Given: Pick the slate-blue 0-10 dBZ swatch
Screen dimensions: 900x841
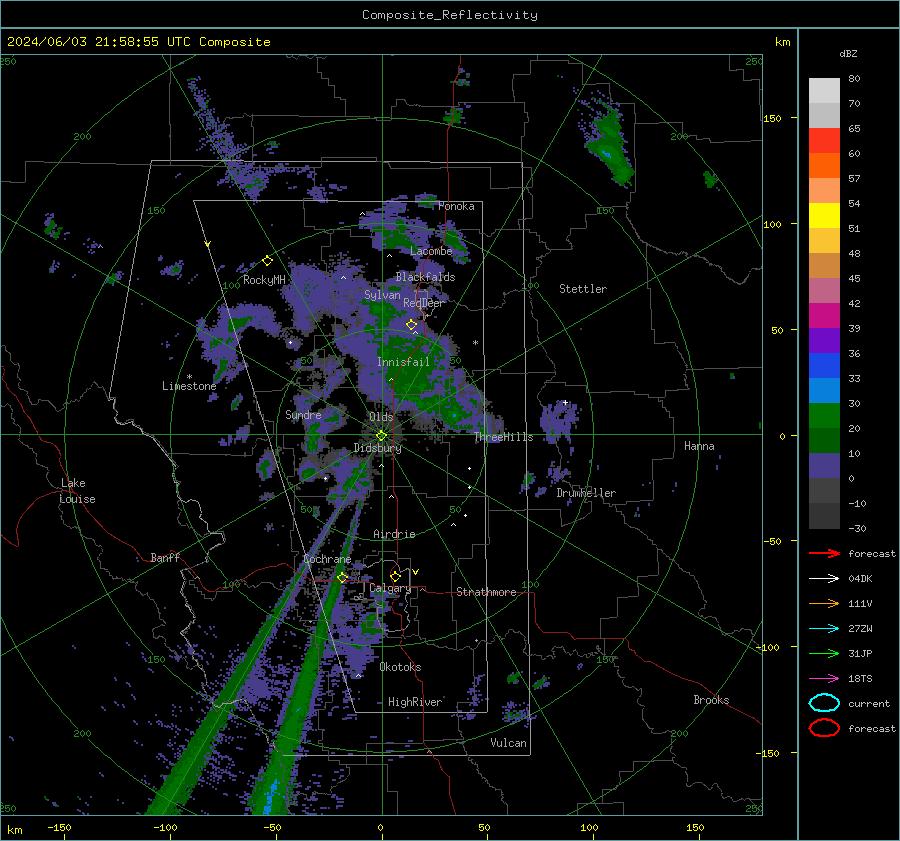Looking at the screenshot, I should (x=824, y=465).
